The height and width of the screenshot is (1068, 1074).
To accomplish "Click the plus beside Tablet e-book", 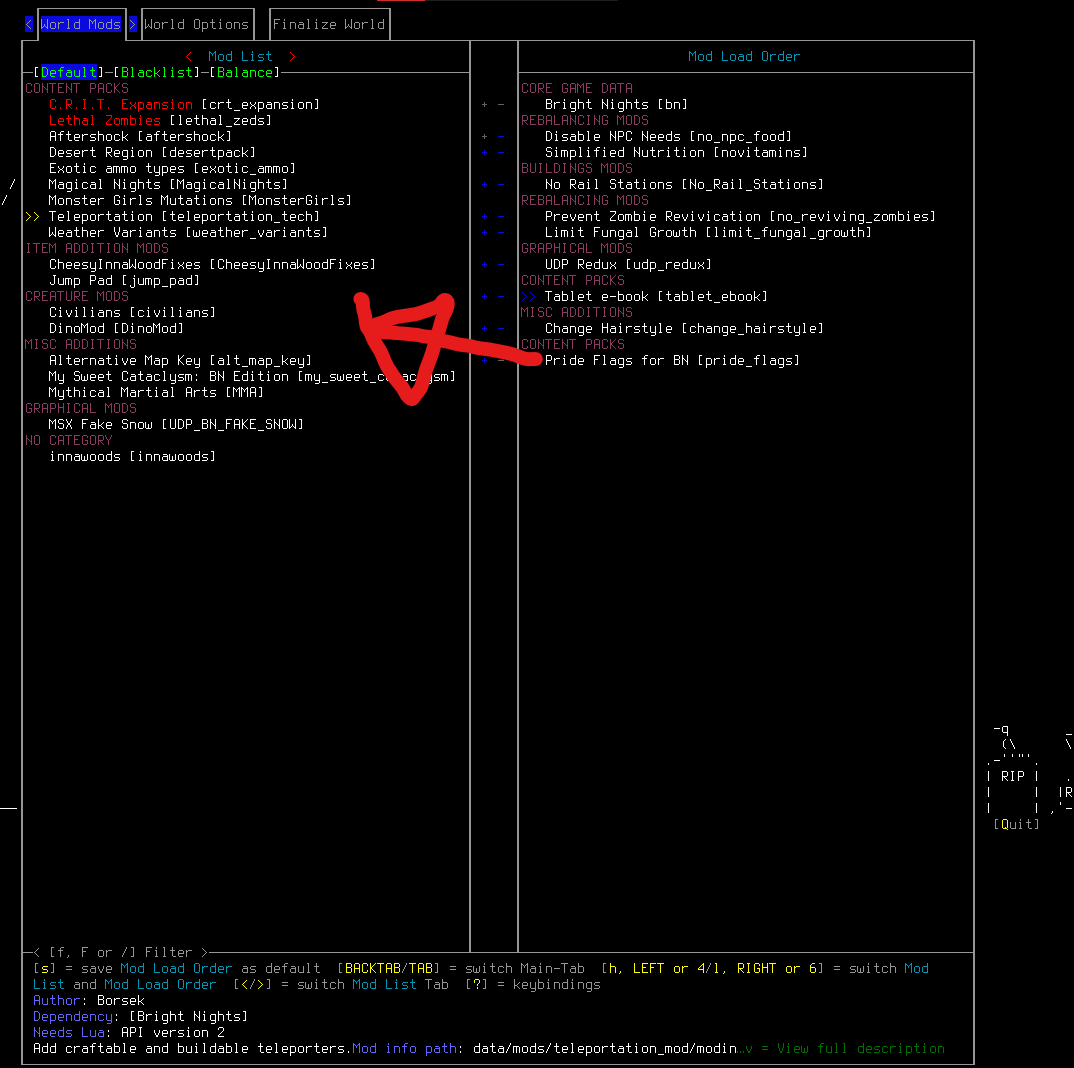I will pyautogui.click(x=484, y=297).
